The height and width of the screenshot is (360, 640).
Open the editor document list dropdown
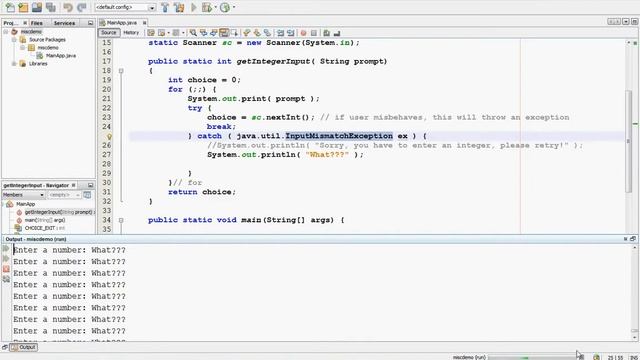pos(626,22)
